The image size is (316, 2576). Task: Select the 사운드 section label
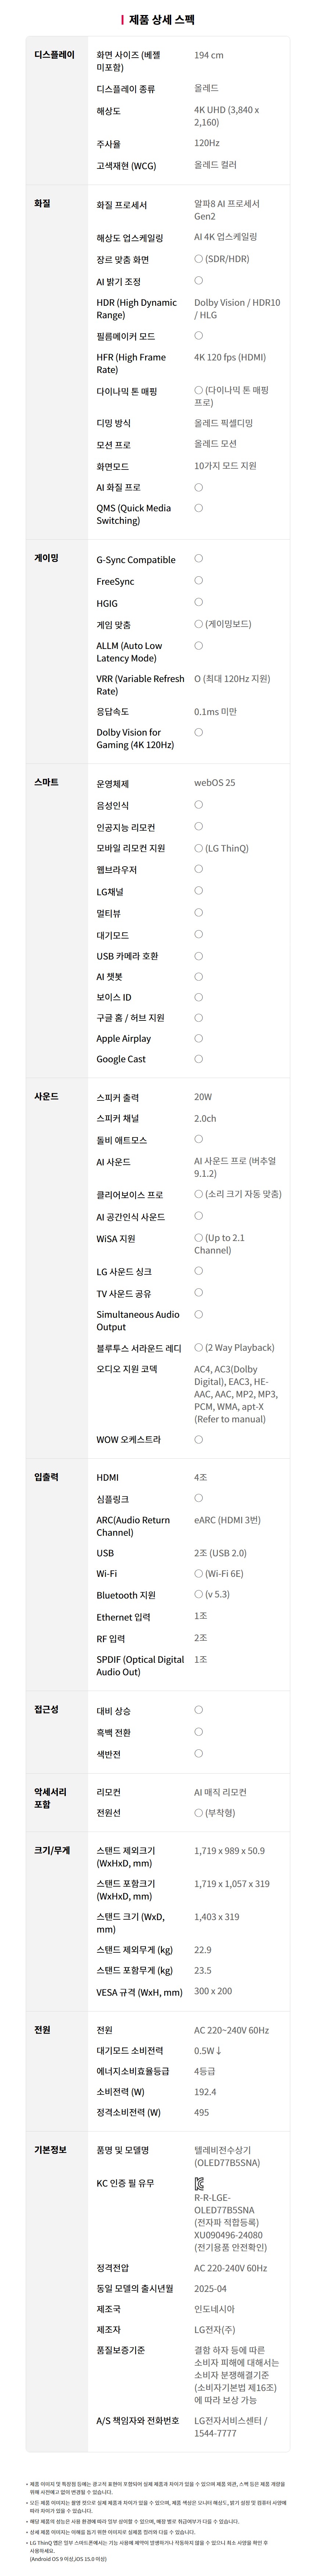click(46, 1096)
